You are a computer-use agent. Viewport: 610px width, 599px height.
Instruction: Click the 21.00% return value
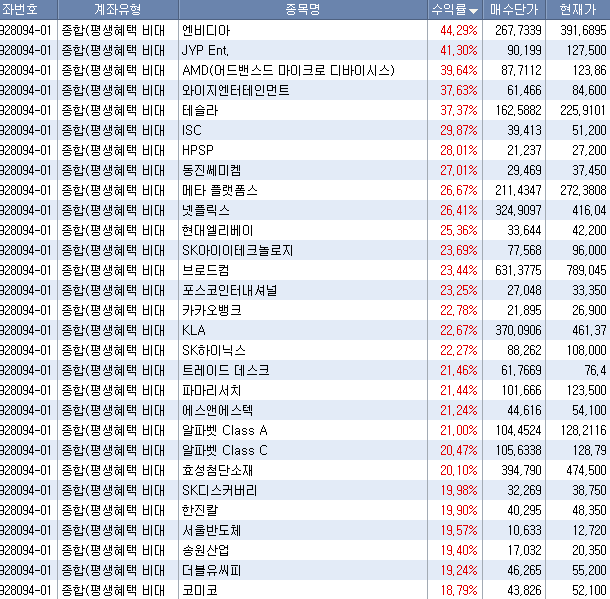point(459,431)
